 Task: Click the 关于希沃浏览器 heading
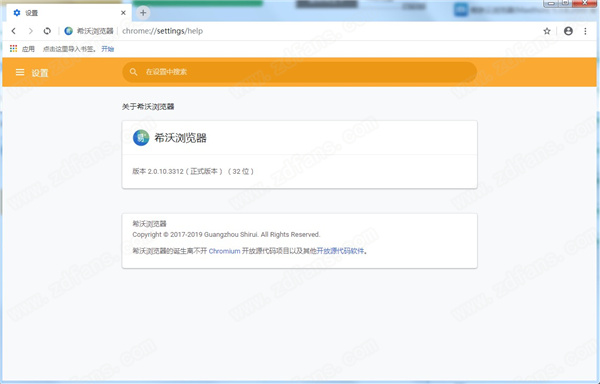pyautogui.click(x=148, y=107)
